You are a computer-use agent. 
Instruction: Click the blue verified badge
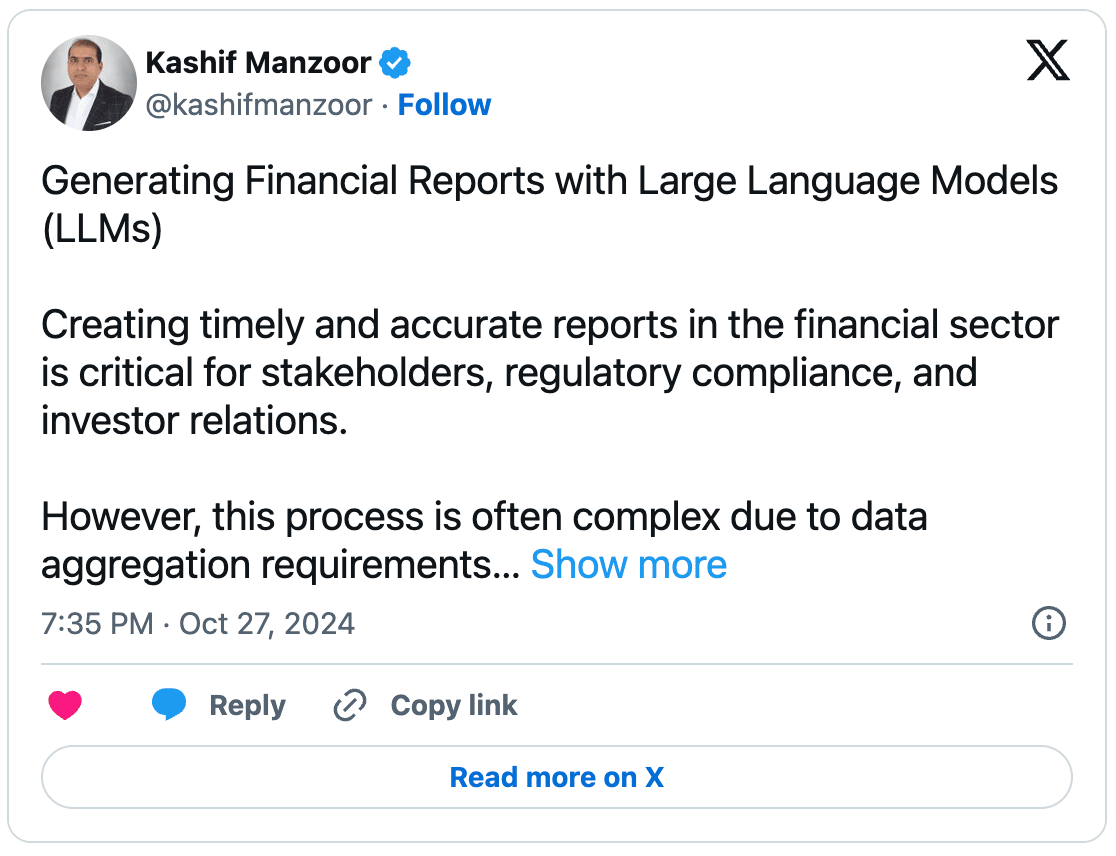pos(394,63)
